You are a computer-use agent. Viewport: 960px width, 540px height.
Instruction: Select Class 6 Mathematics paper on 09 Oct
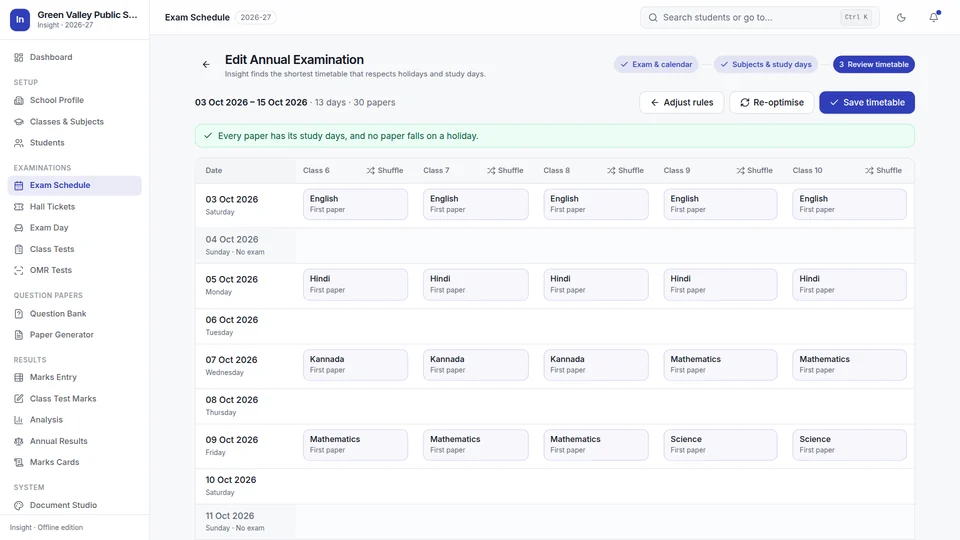pos(355,445)
